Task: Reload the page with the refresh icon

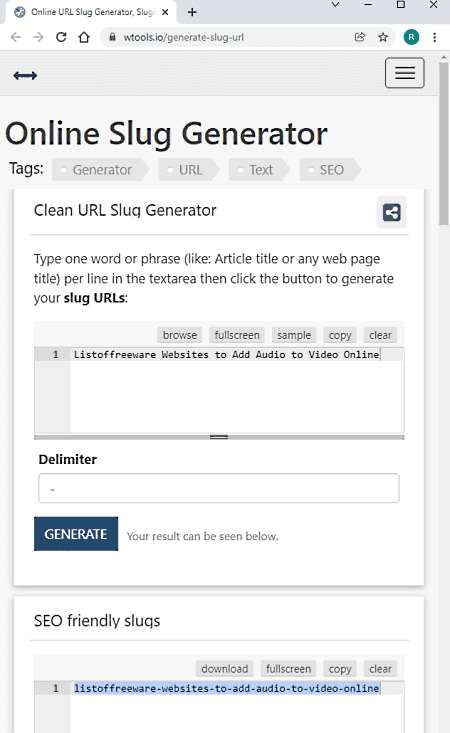Action: (61, 37)
